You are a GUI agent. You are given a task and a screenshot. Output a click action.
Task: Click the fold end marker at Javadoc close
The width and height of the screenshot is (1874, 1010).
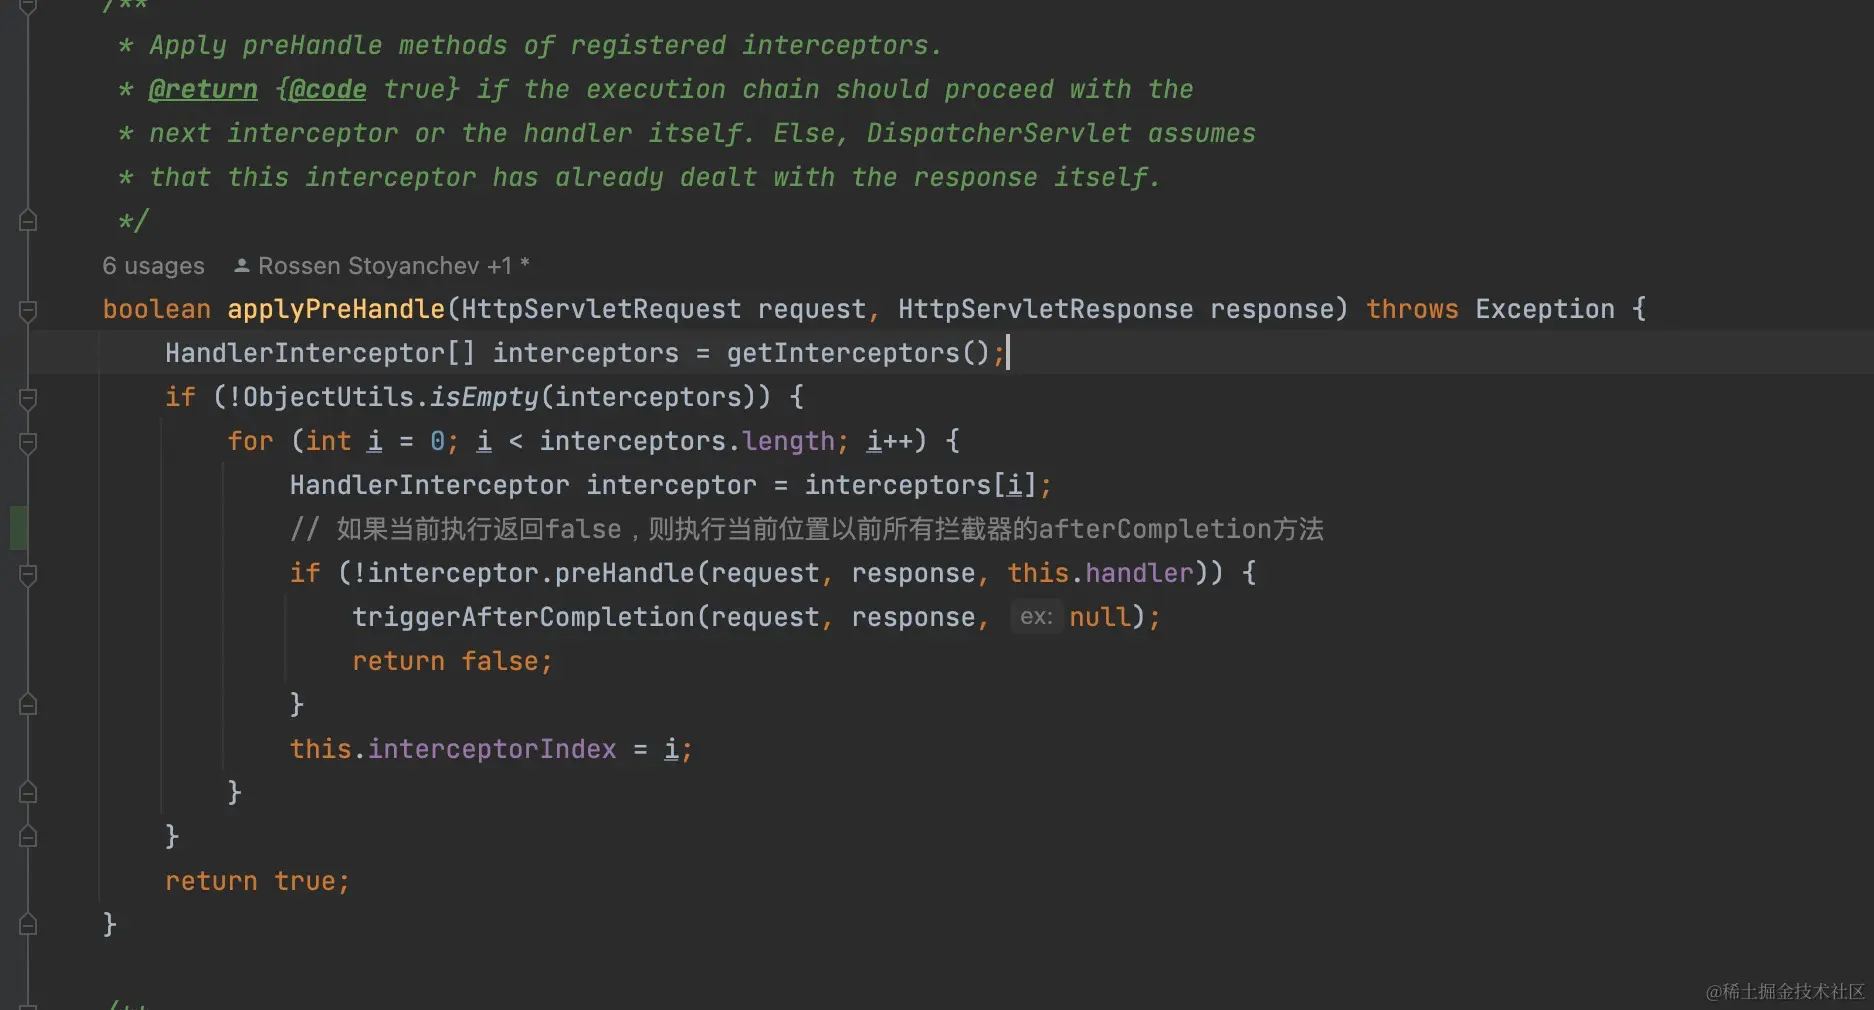[28, 221]
